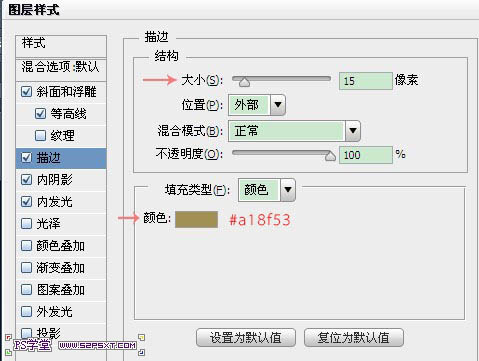This screenshot has width=479, height=361.
Task: Open the 混合模式 dropdown showing 正常
Action: pyautogui.click(x=294, y=131)
